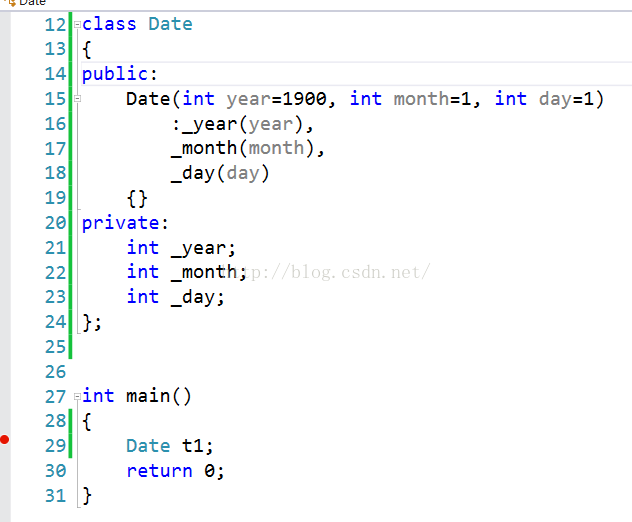Viewport: 632px width, 522px height.
Task: Click the 'private:' keyword on line 20
Action: (x=125, y=223)
